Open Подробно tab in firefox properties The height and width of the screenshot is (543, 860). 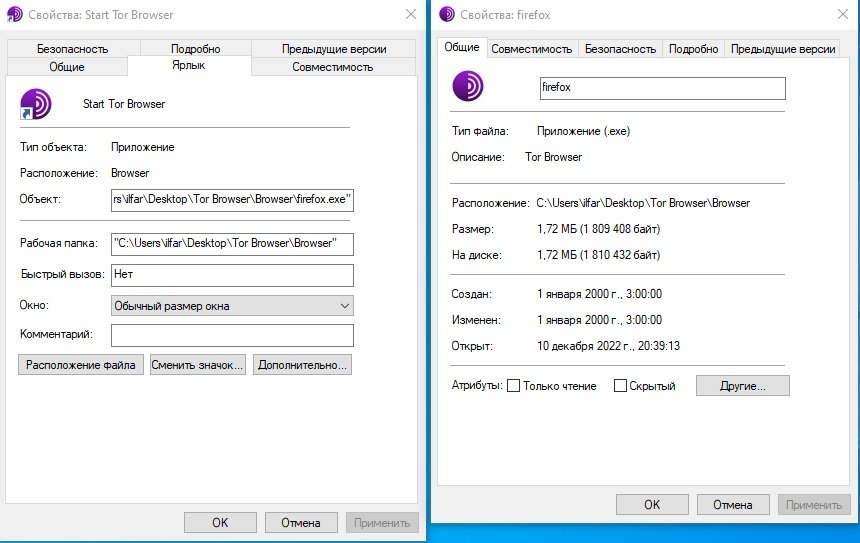(693, 49)
